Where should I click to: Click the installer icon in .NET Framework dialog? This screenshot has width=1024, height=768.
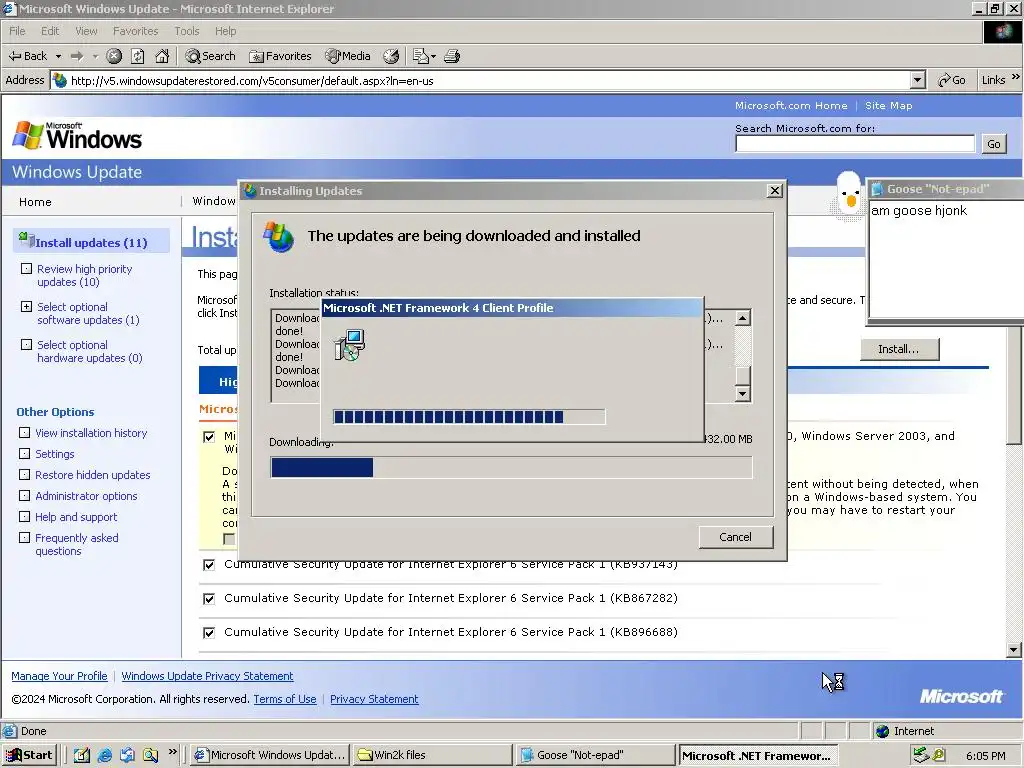coord(350,345)
